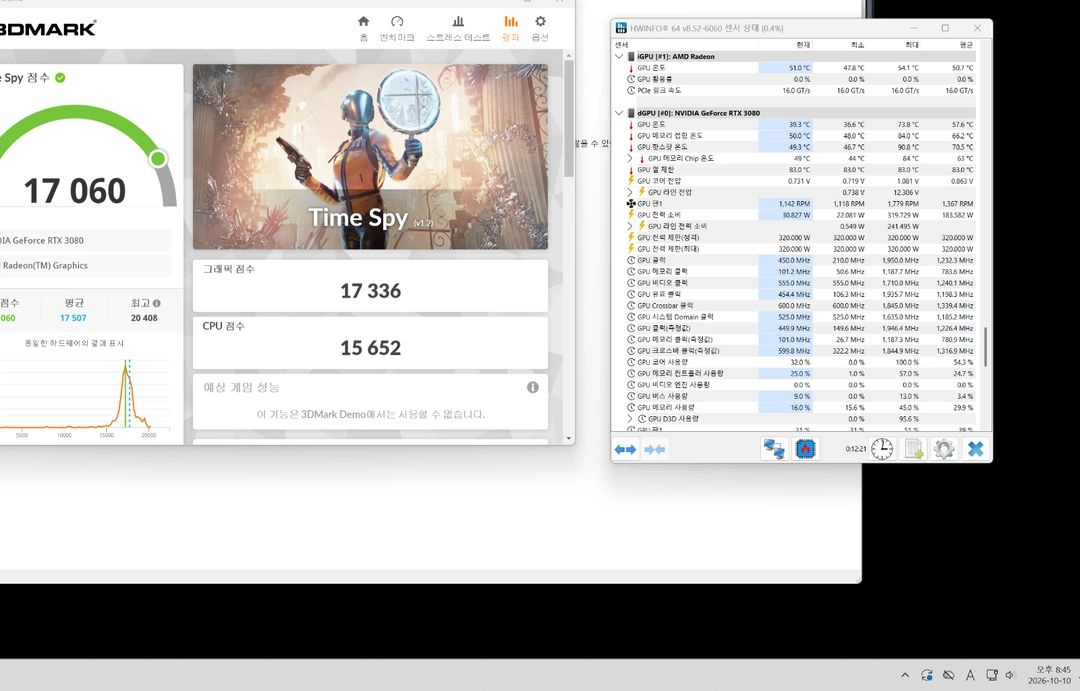Click the IME letter A input indicator

tap(970, 675)
